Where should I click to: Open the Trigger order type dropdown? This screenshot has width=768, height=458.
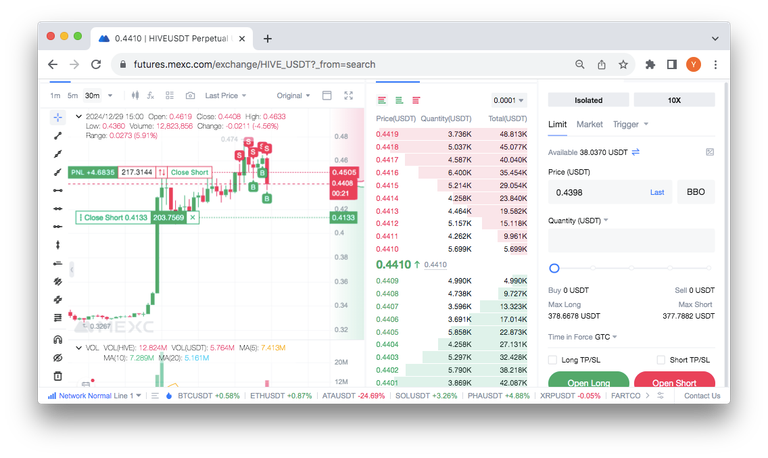pos(631,124)
